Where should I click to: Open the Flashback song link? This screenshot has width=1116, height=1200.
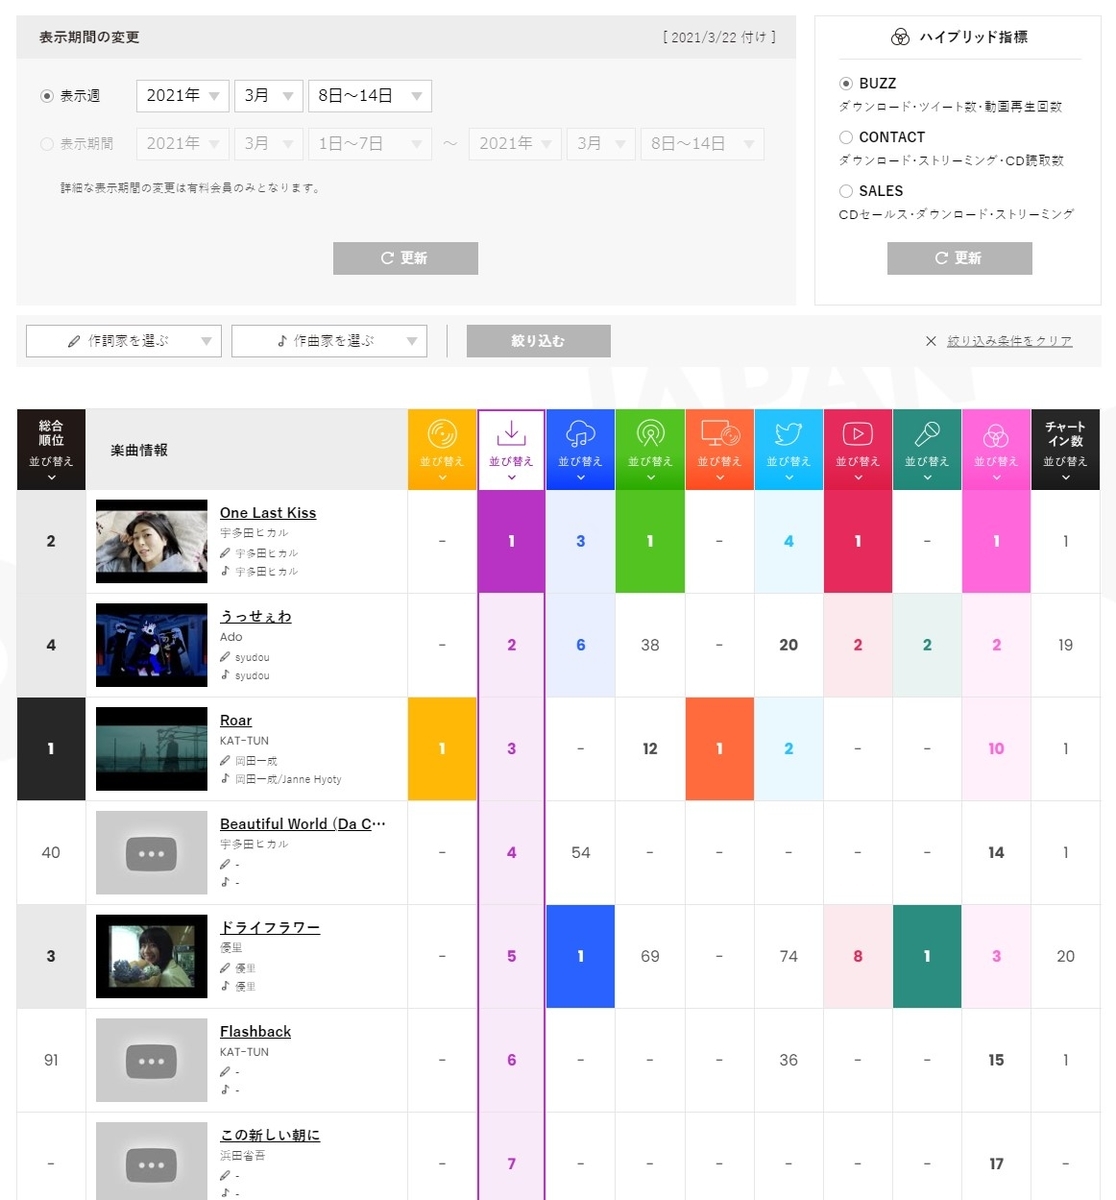coord(256,1031)
